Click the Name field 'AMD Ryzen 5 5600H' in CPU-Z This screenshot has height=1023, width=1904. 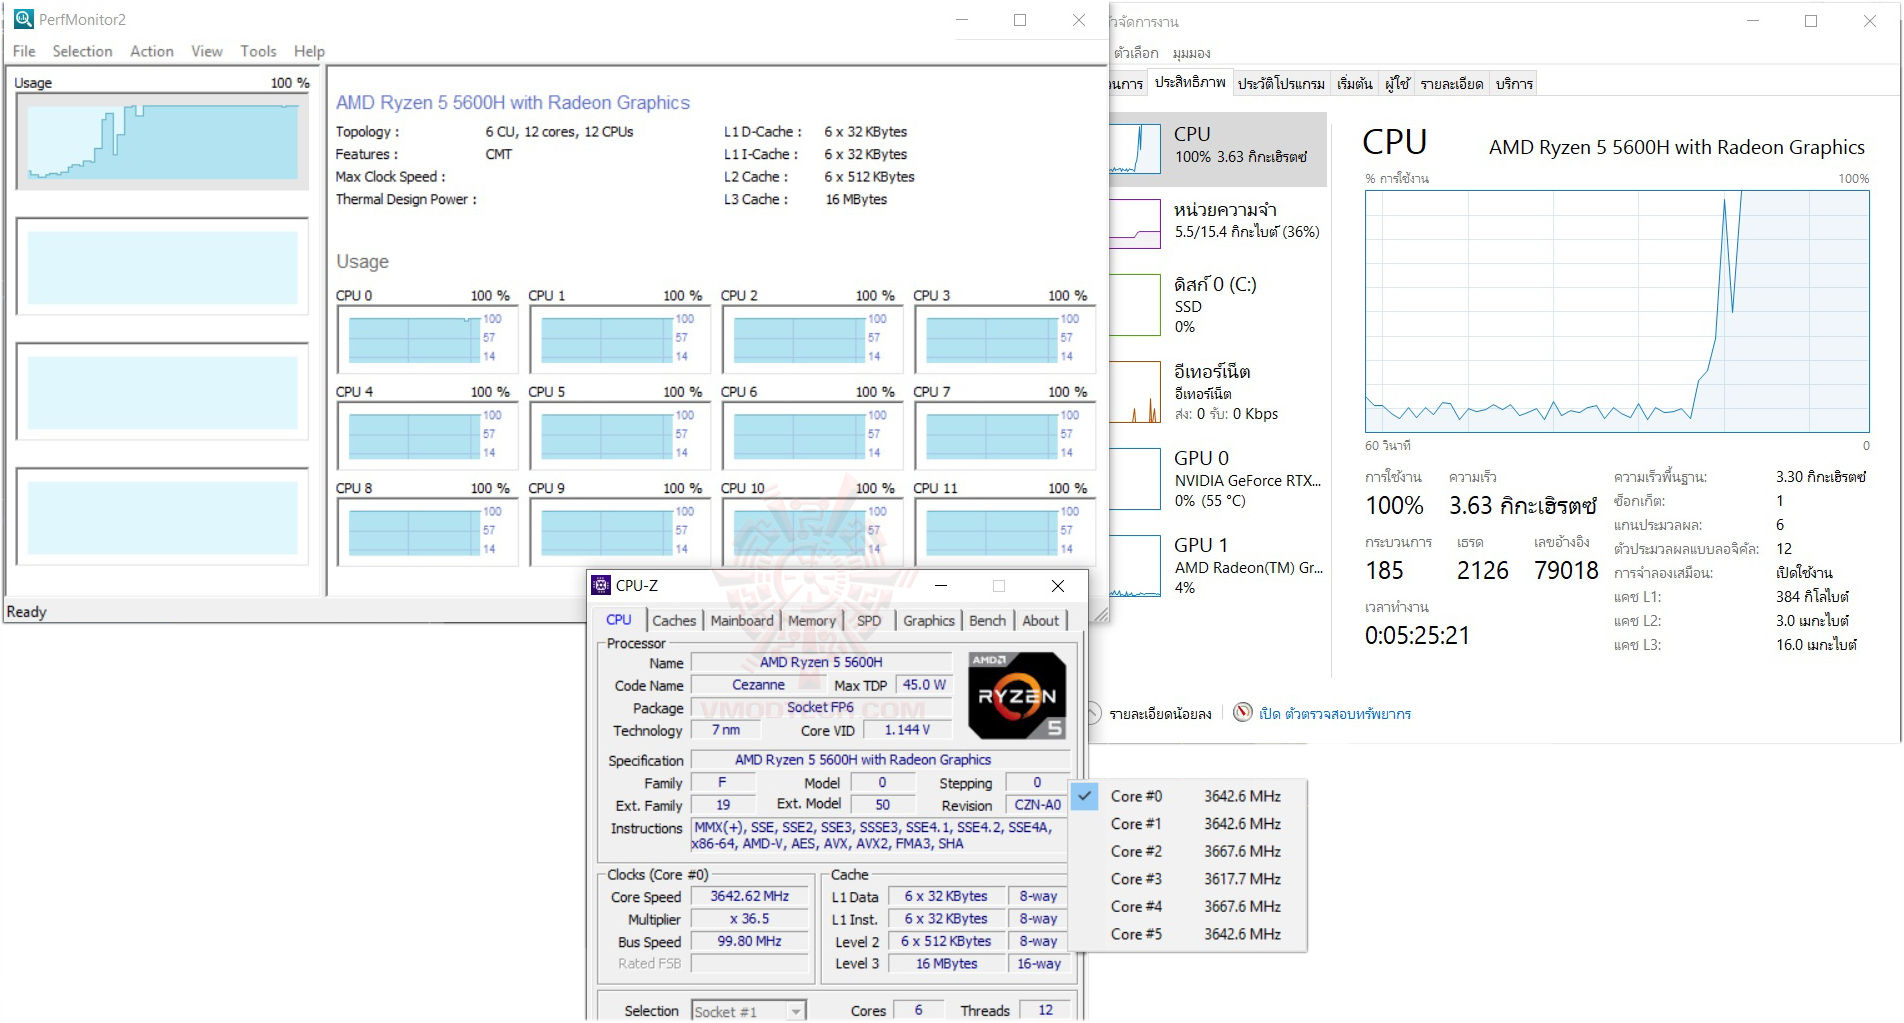pyautogui.click(x=821, y=662)
